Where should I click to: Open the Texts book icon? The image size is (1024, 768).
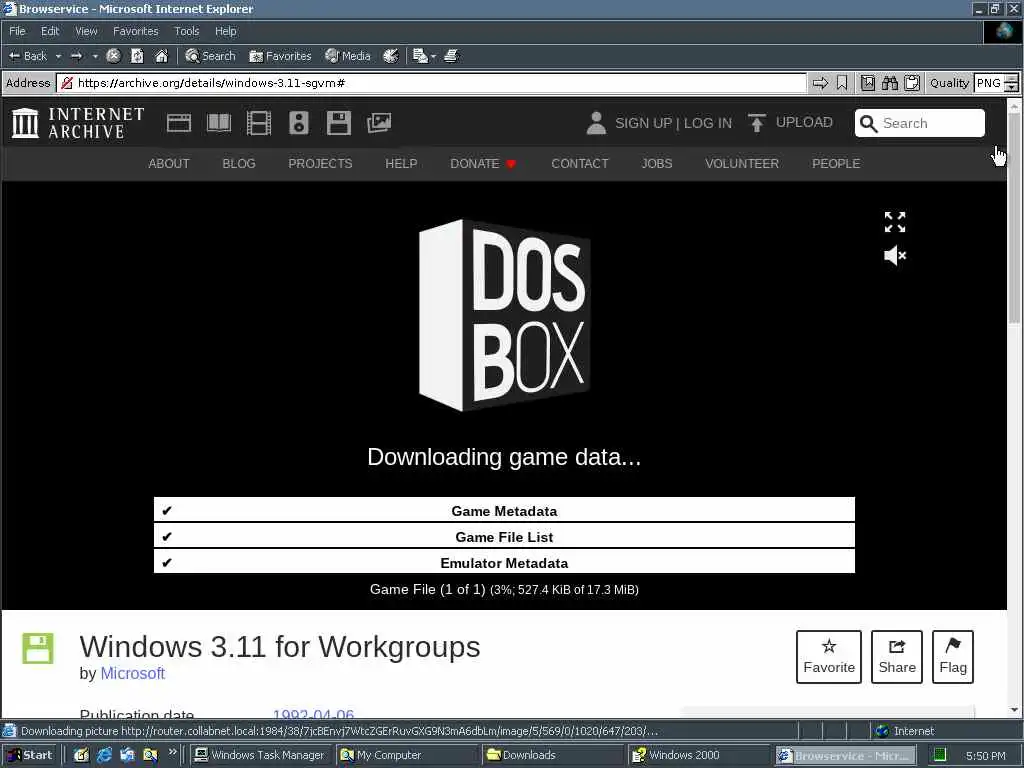click(219, 123)
